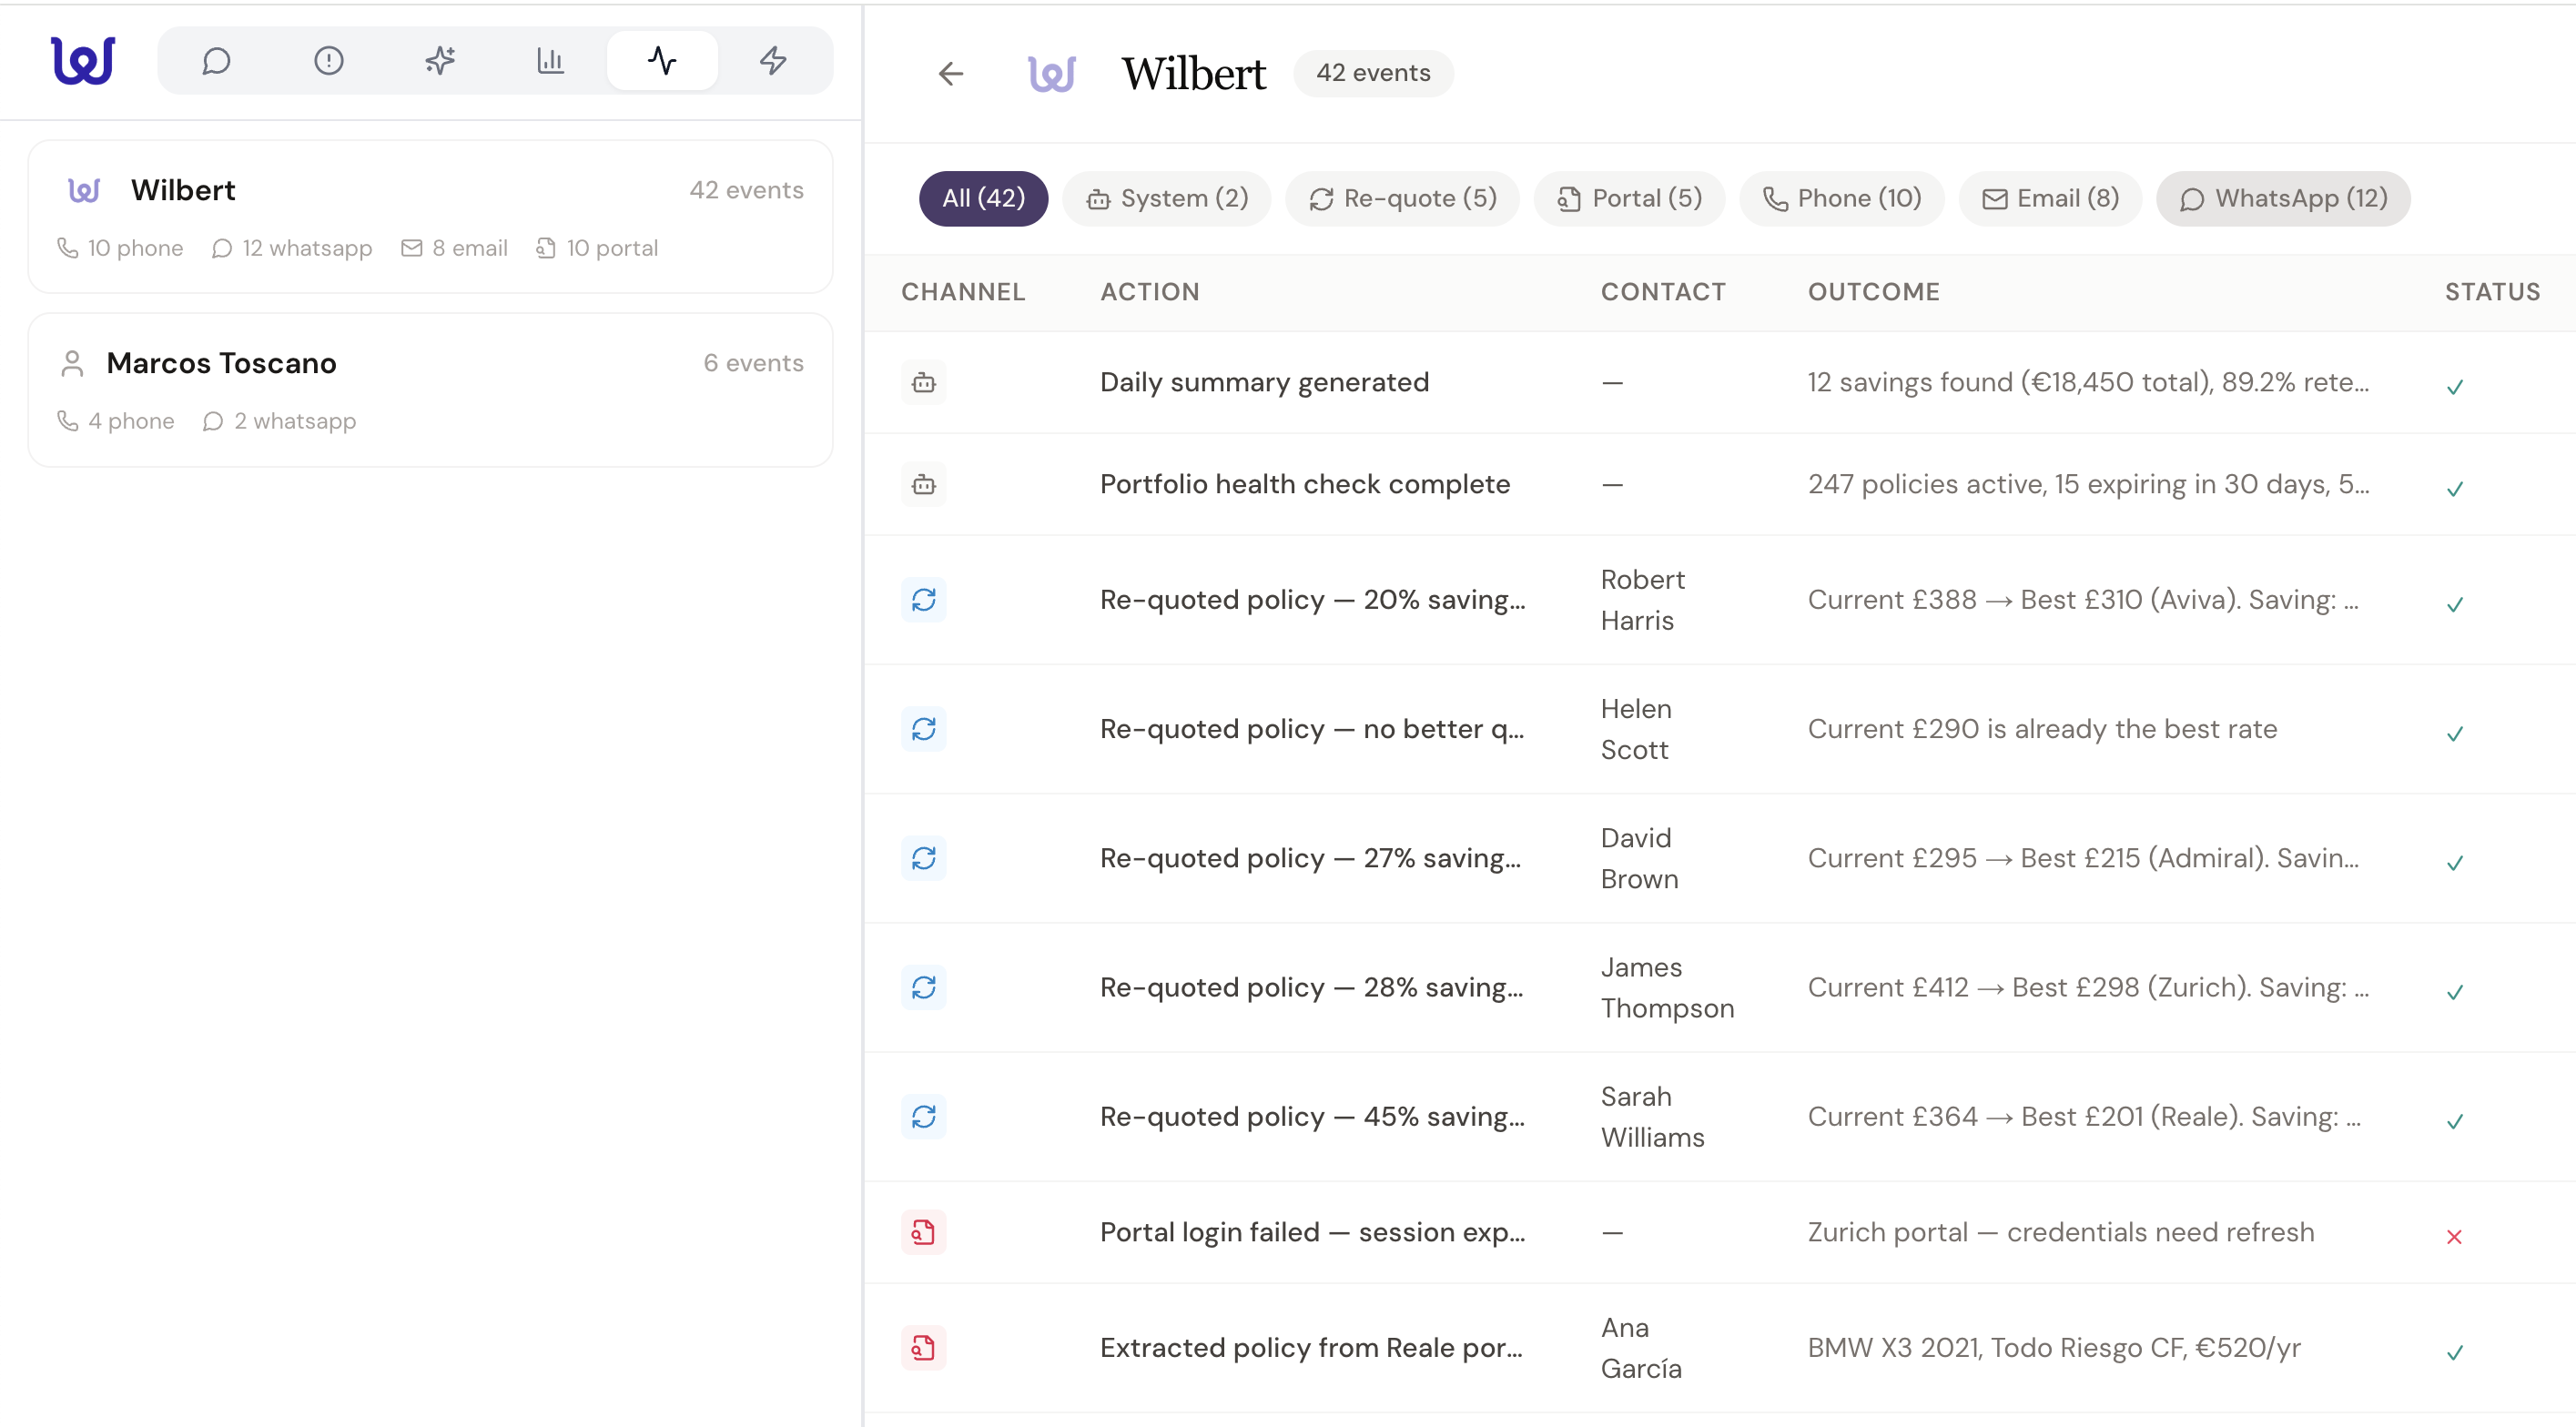Image resolution: width=2576 pixels, height=1427 pixels.
Task: Expand the Marcos Toscano agent card
Action: (430, 390)
